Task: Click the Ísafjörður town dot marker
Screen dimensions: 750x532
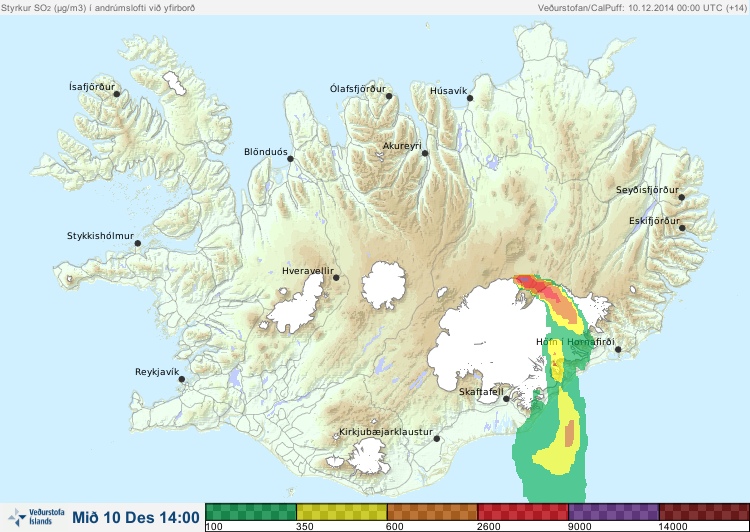Action: (x=117, y=94)
